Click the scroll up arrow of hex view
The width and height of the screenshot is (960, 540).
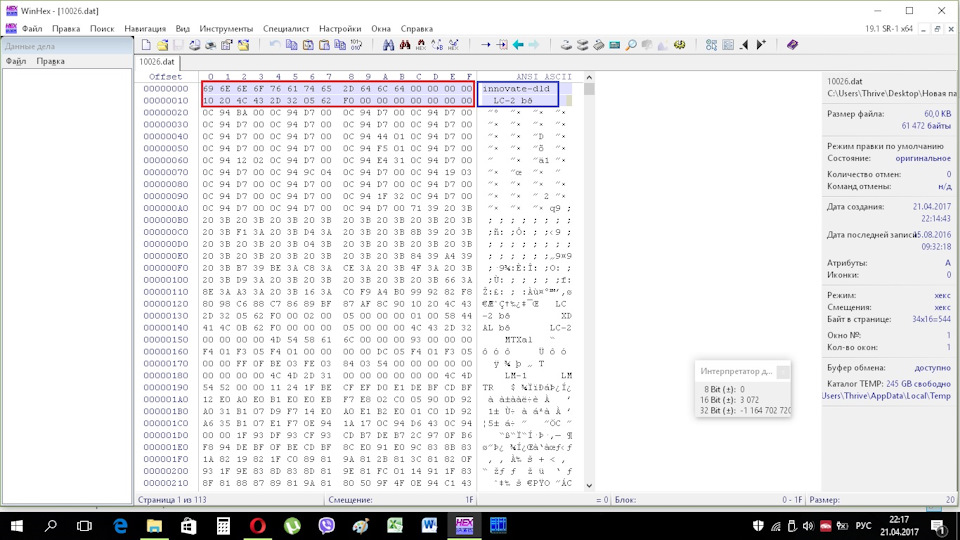[x=589, y=77]
